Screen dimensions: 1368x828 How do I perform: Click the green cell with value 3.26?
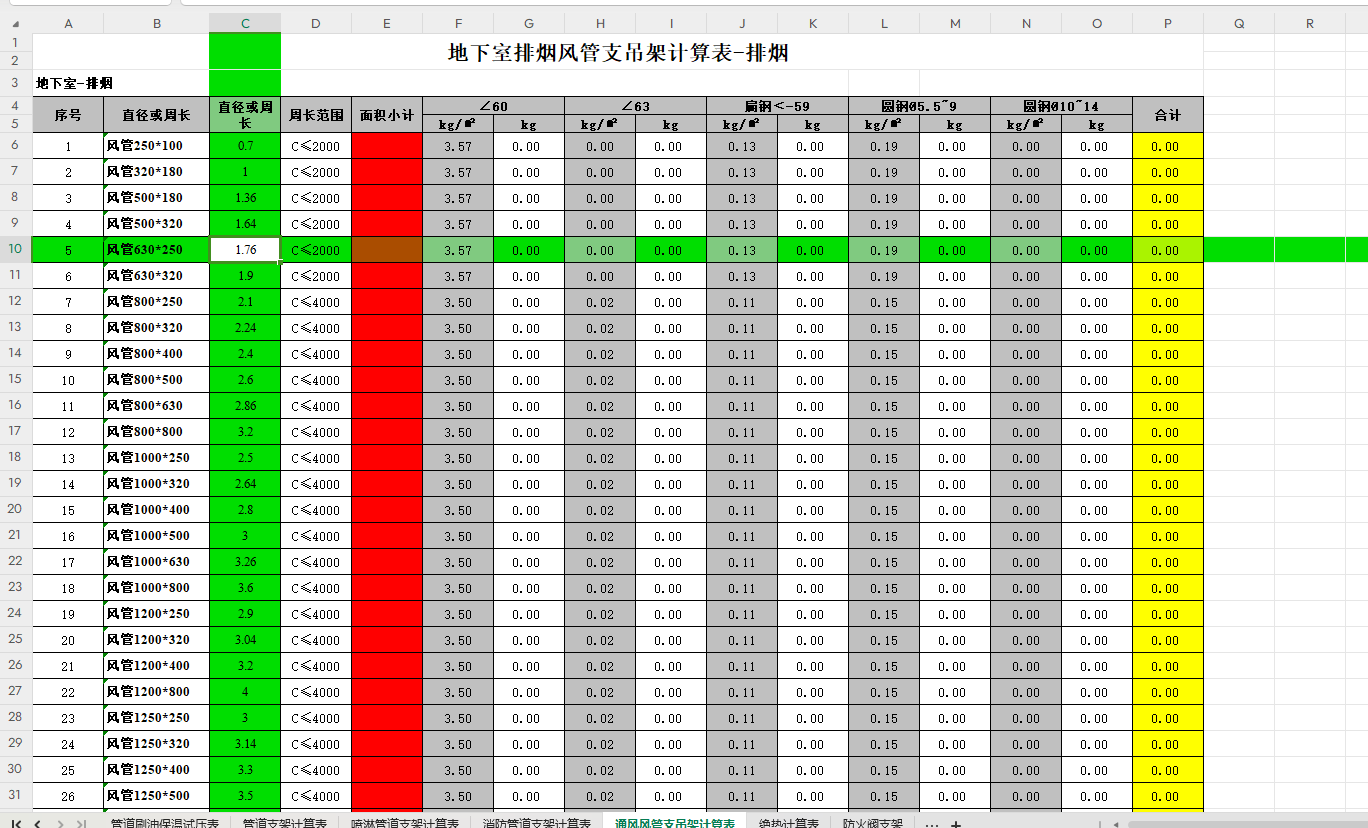(245, 562)
